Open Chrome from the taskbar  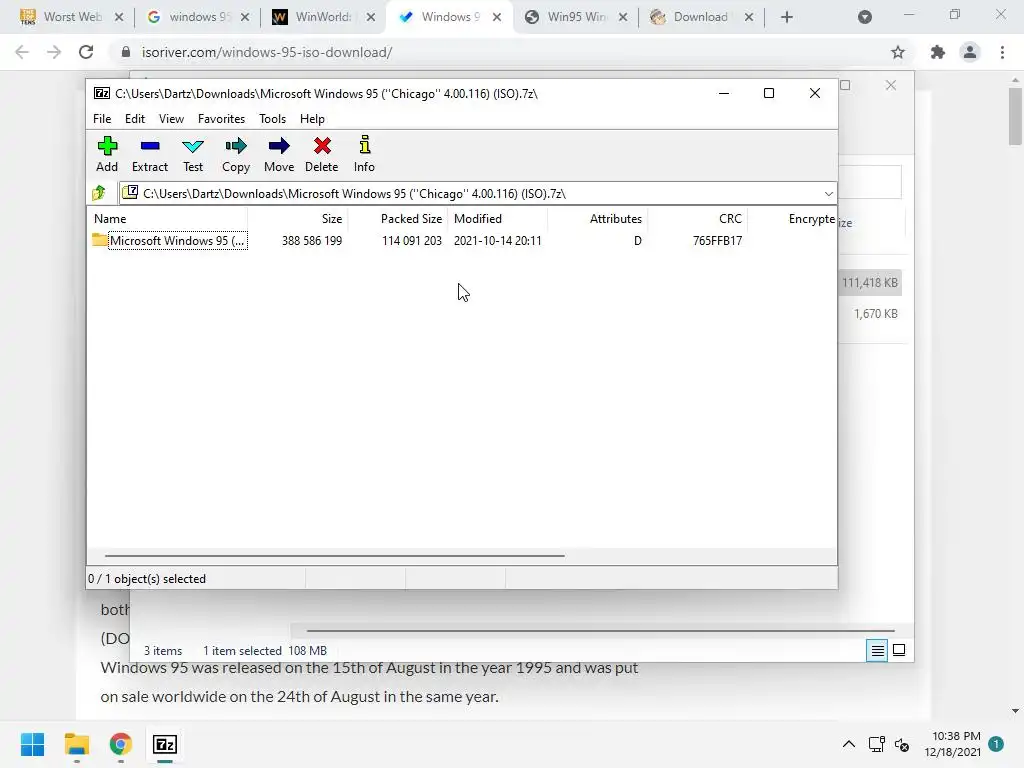point(121,744)
